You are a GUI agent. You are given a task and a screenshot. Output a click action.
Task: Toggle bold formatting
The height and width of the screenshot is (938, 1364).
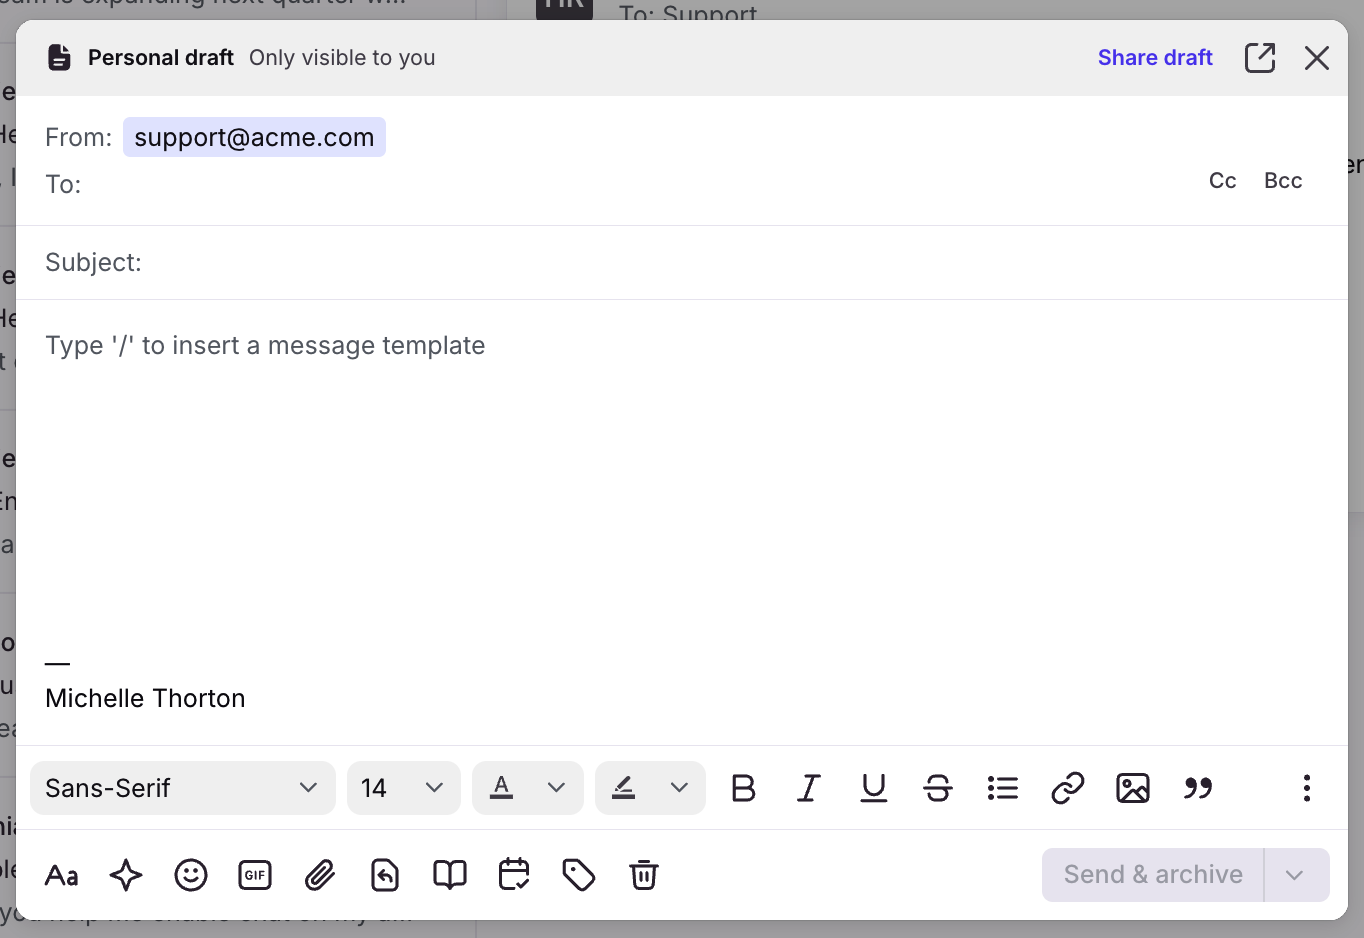(743, 788)
